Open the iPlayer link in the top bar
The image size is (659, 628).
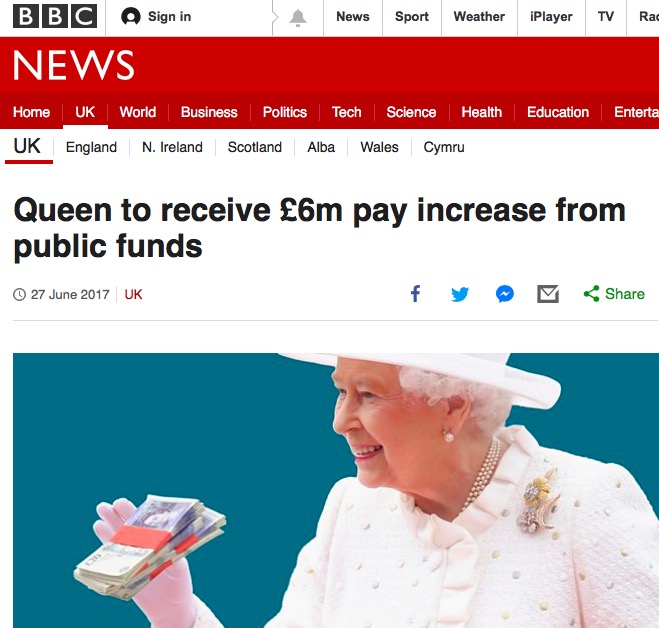pyautogui.click(x=551, y=17)
